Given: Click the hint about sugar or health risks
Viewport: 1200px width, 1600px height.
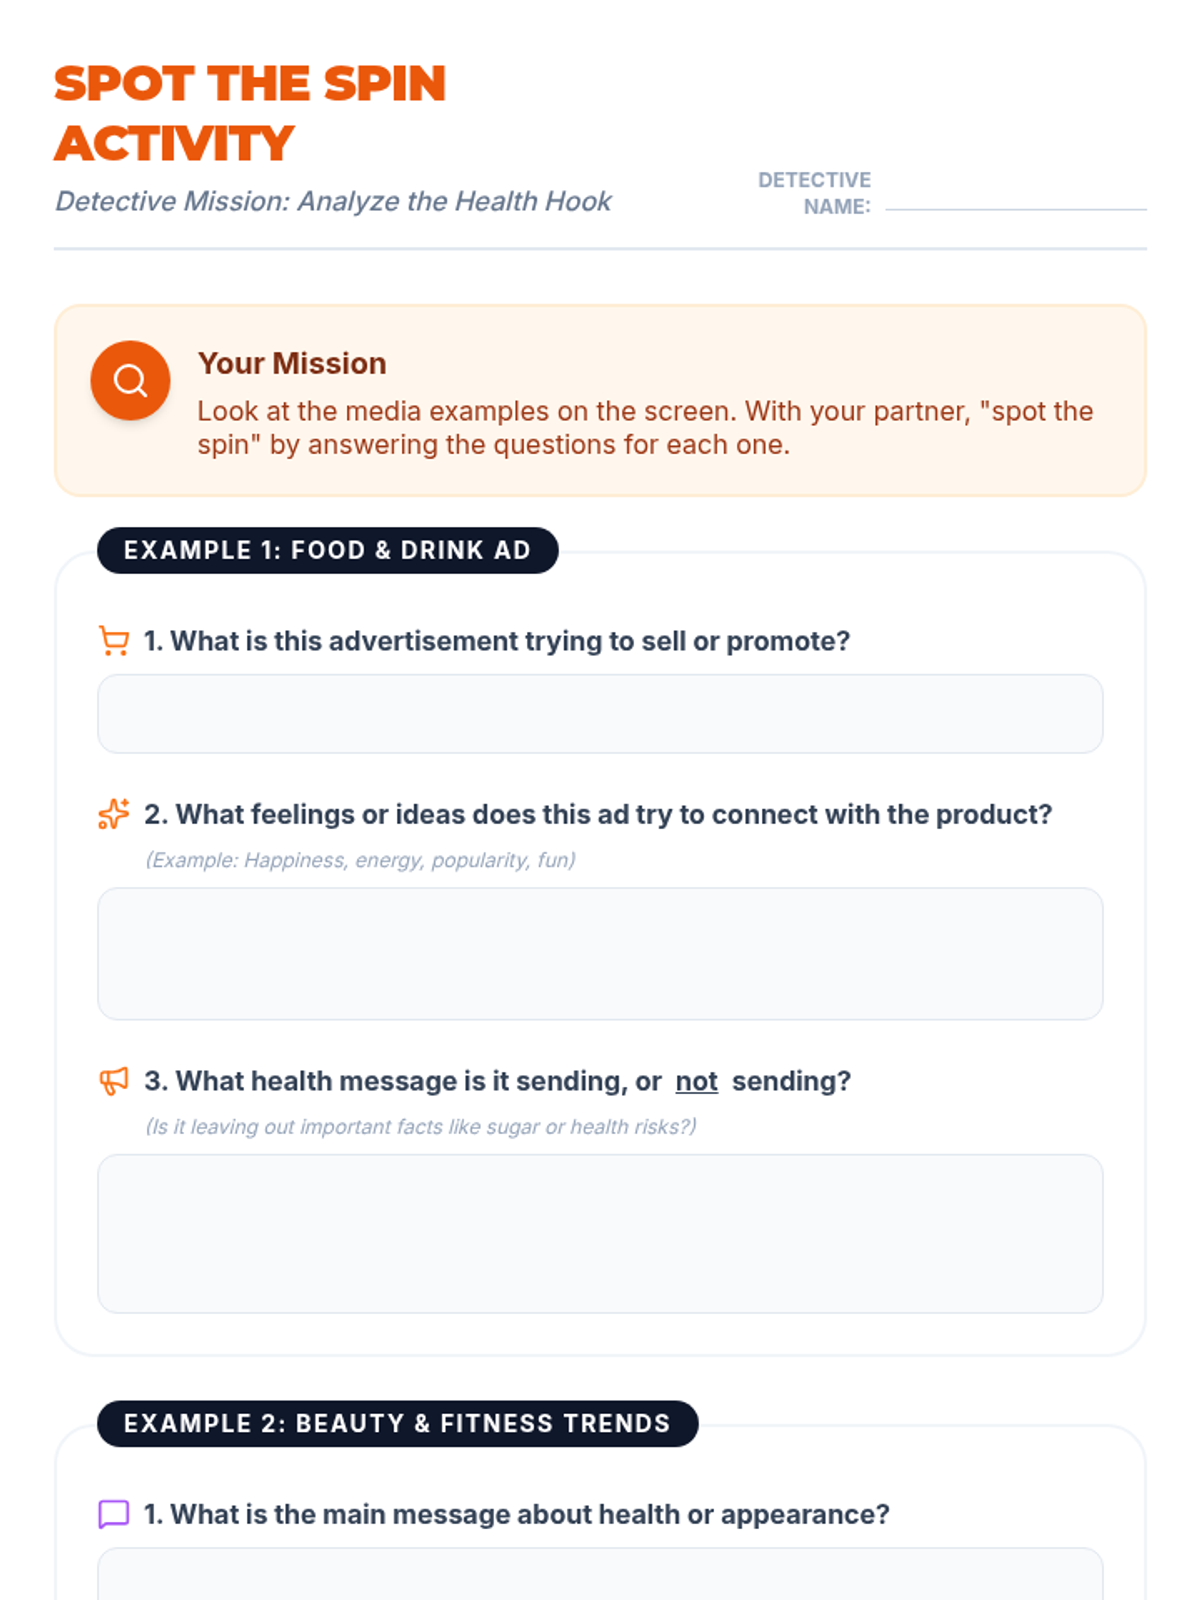Looking at the screenshot, I should tap(421, 1127).
